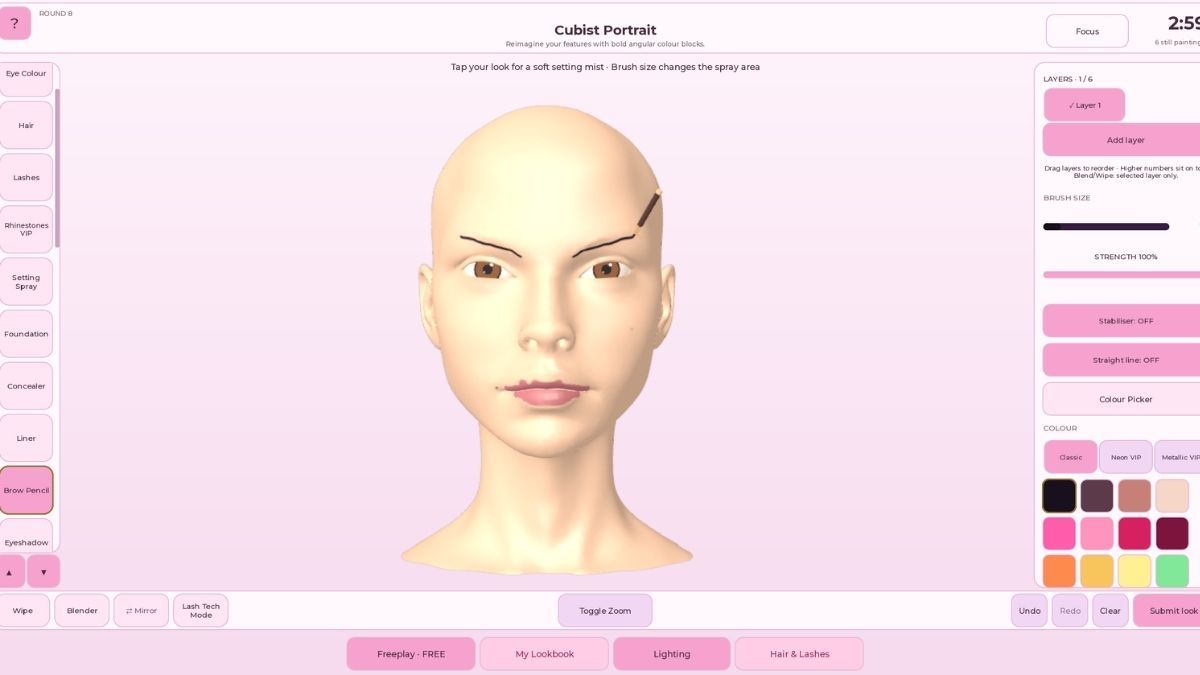Open the Lighting tab
The width and height of the screenshot is (1200, 675).
[x=671, y=654]
